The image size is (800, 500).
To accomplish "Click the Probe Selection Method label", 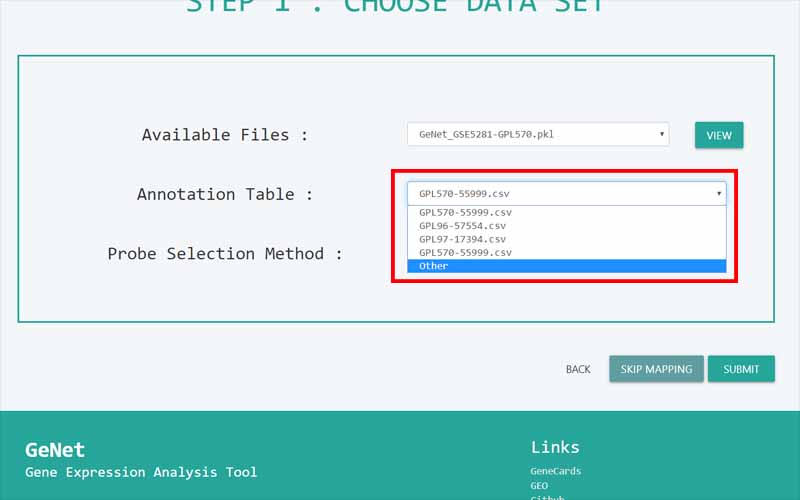I will [225, 254].
